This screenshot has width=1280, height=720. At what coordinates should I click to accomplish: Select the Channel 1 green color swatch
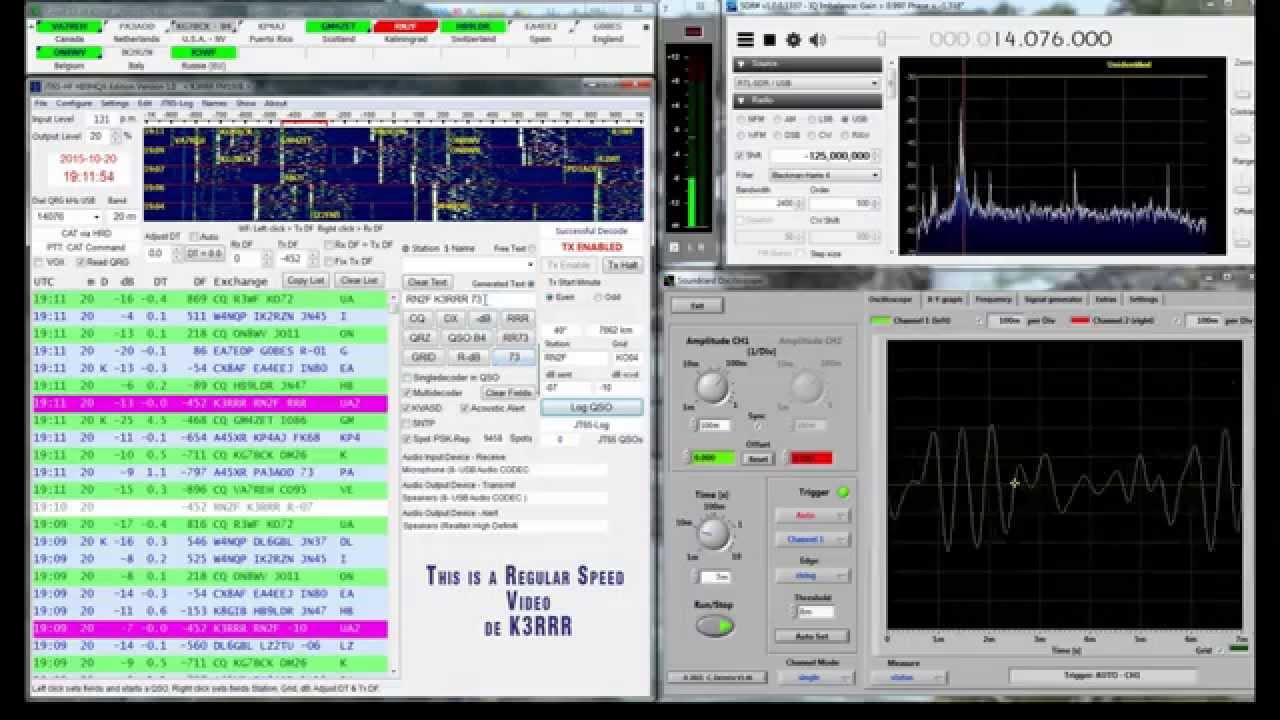(881, 321)
